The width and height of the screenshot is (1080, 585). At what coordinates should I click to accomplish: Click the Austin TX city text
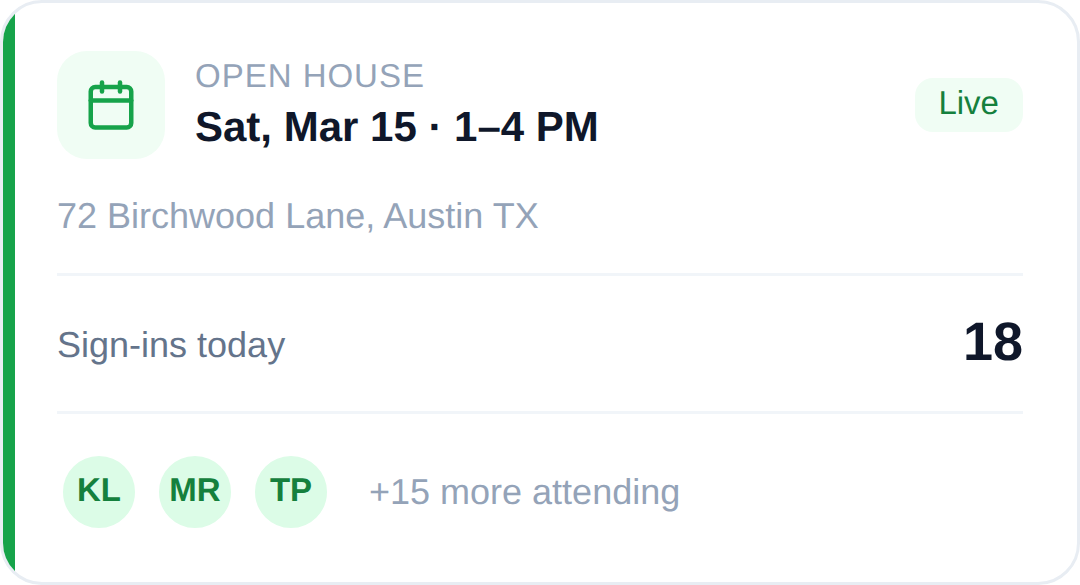point(461,216)
